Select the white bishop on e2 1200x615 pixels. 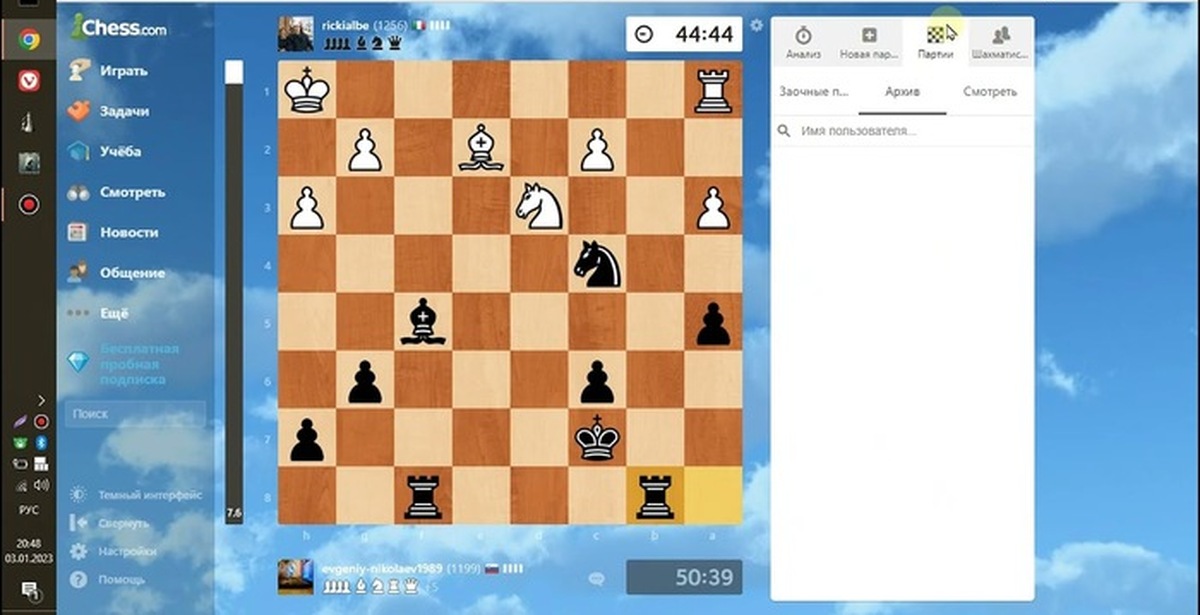click(x=481, y=149)
